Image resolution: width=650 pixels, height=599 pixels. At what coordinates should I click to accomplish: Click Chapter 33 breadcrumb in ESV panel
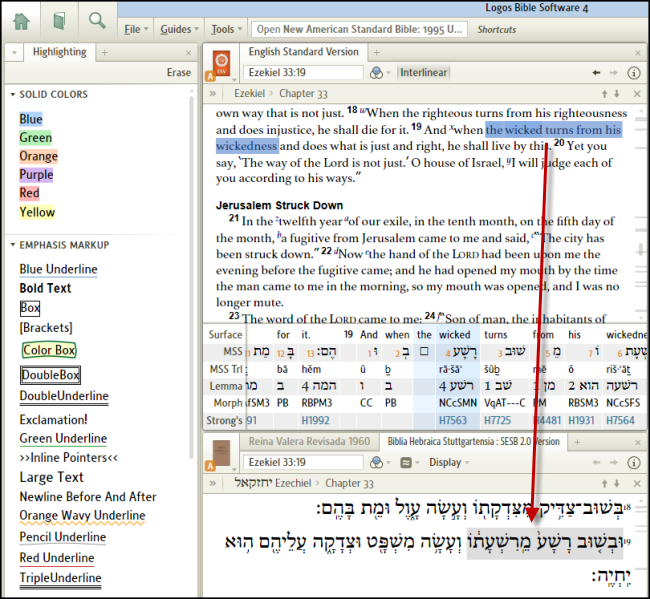[303, 94]
